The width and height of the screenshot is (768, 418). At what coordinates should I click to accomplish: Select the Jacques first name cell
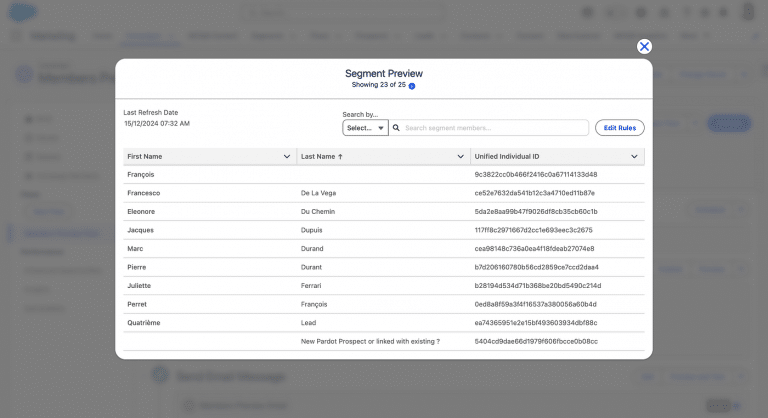140,230
